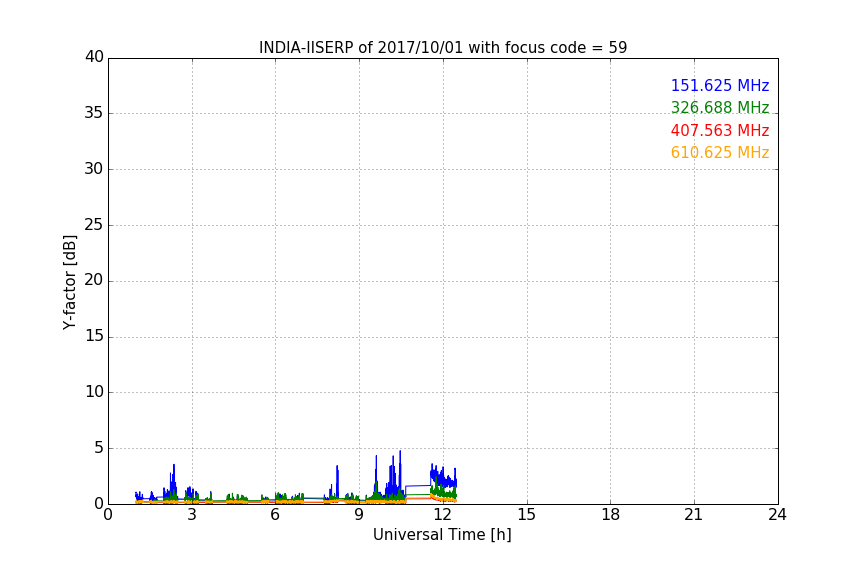The width and height of the screenshot is (864, 576).
Task: Click y-axis tick label 25
Action: click(x=94, y=224)
